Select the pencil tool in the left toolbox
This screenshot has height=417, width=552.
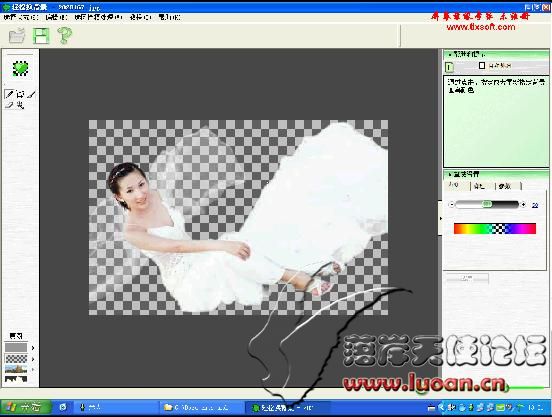(9, 94)
